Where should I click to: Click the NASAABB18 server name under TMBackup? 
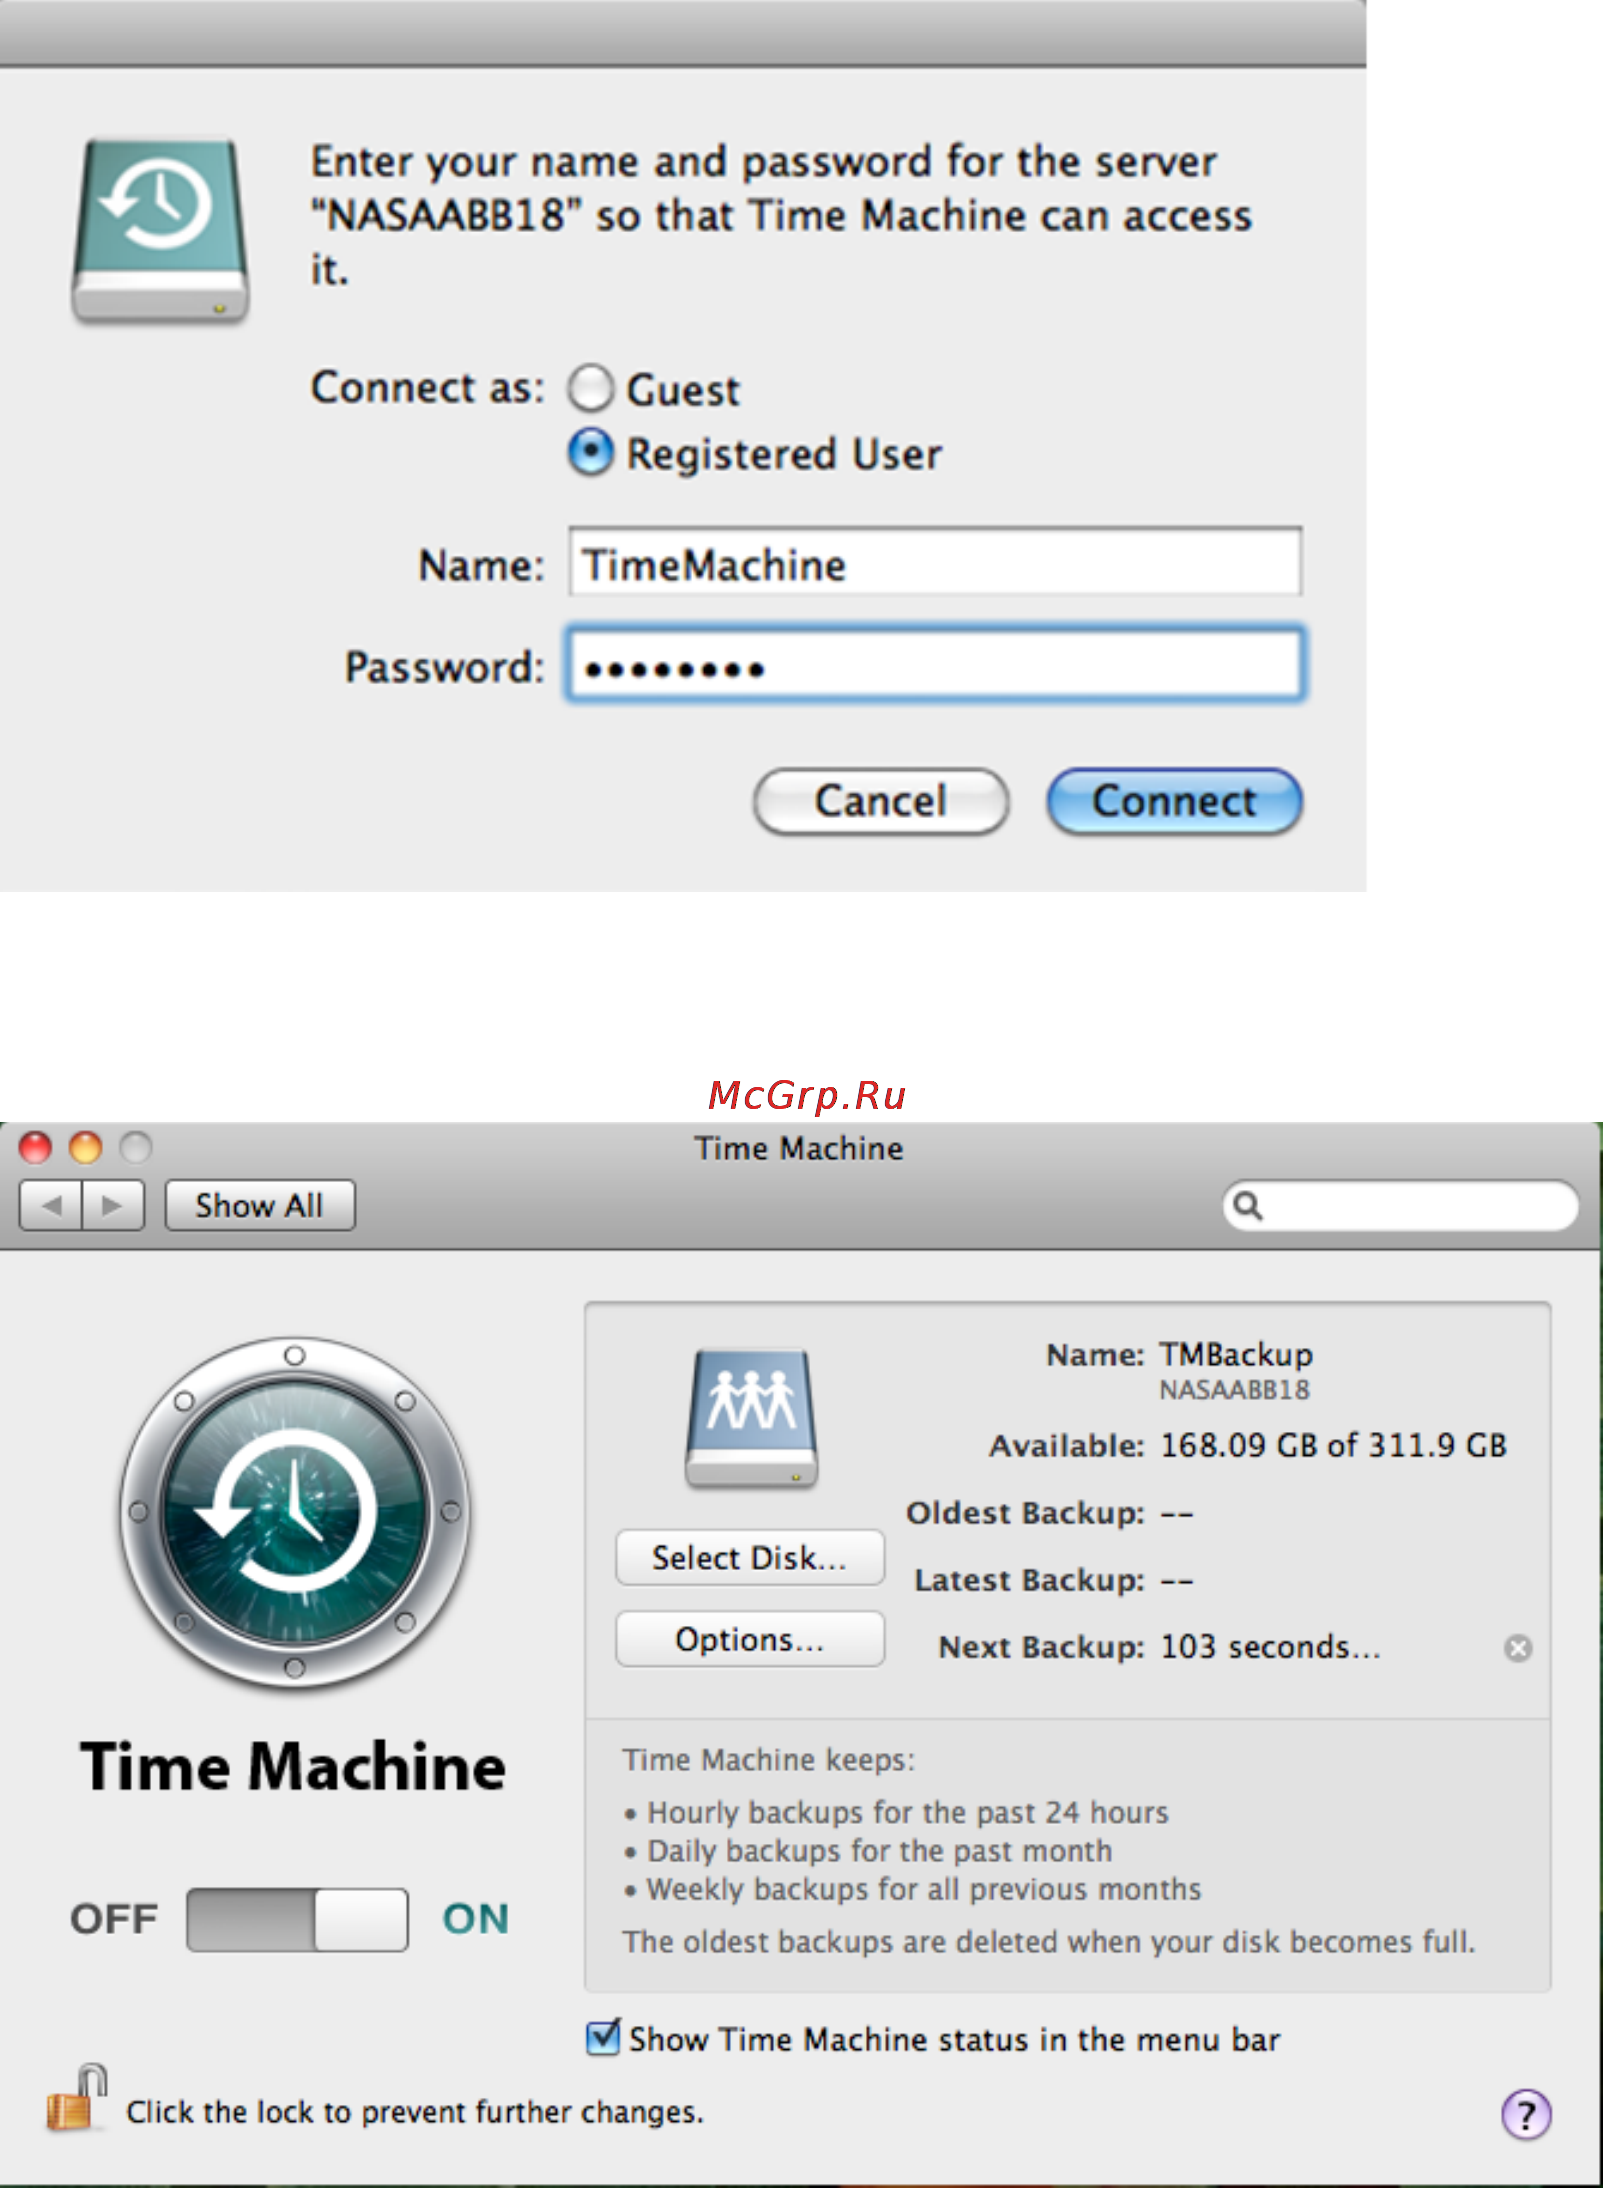point(1234,1390)
